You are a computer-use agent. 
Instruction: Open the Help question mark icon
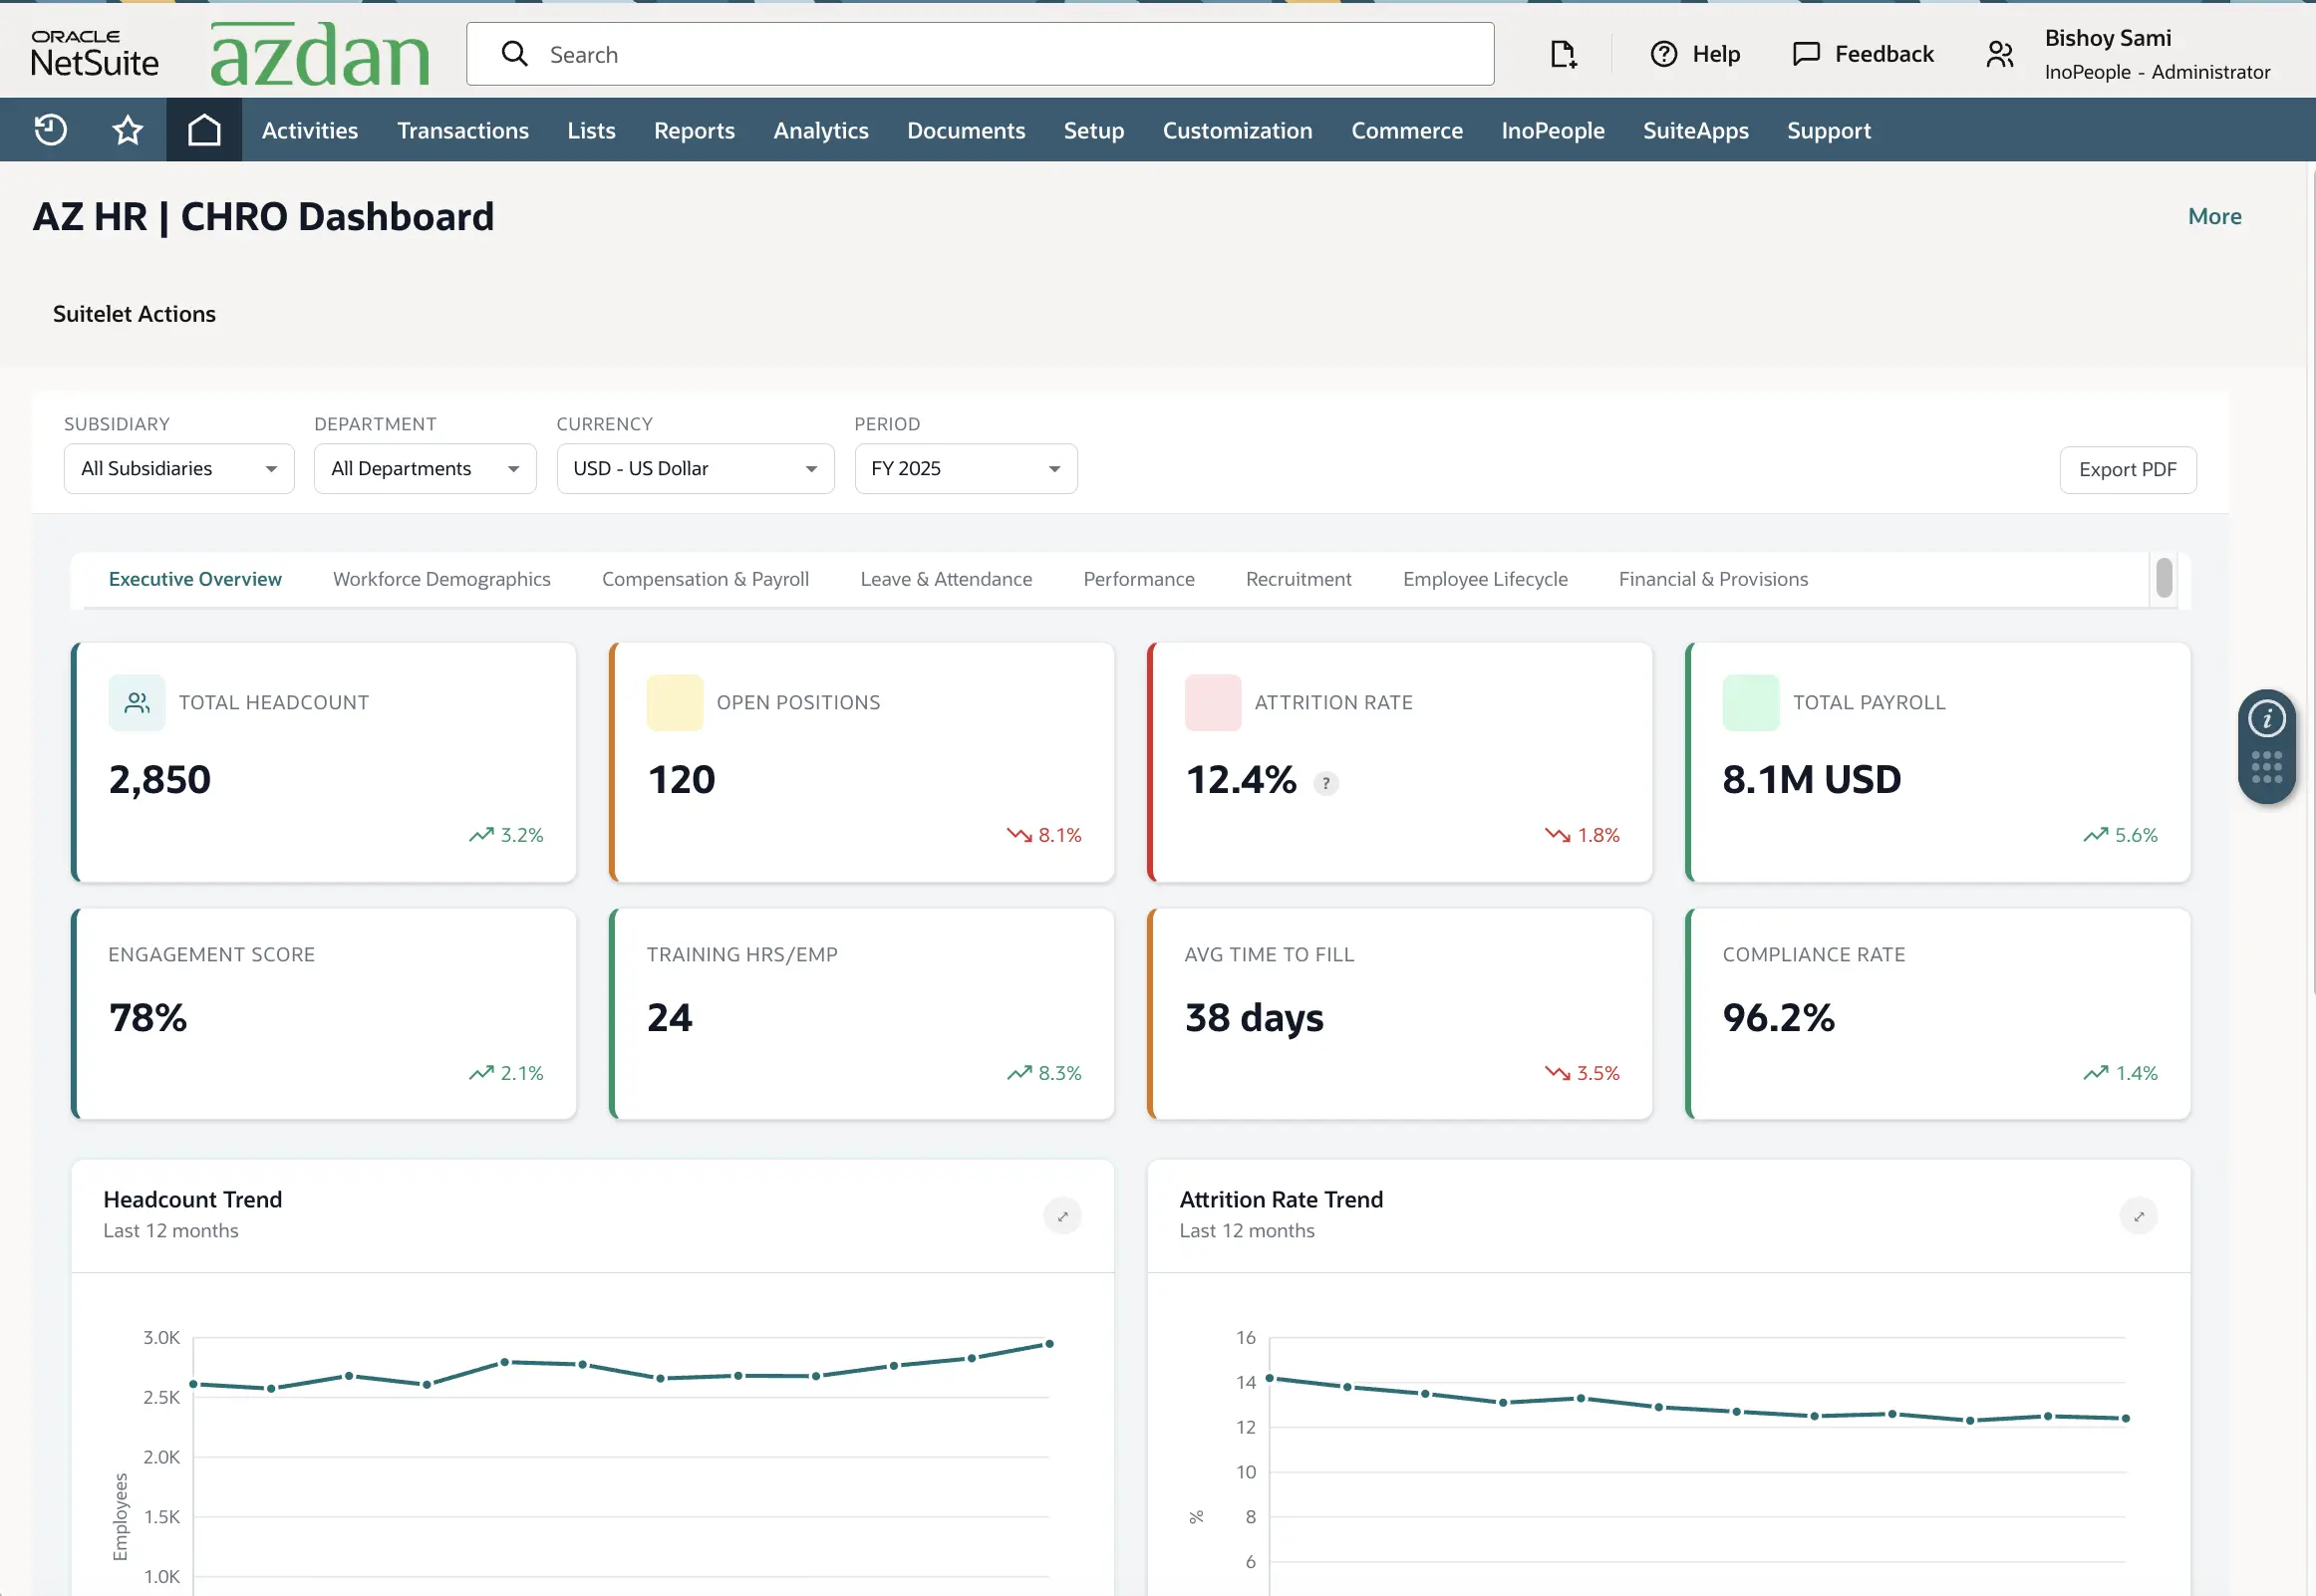tap(1663, 54)
